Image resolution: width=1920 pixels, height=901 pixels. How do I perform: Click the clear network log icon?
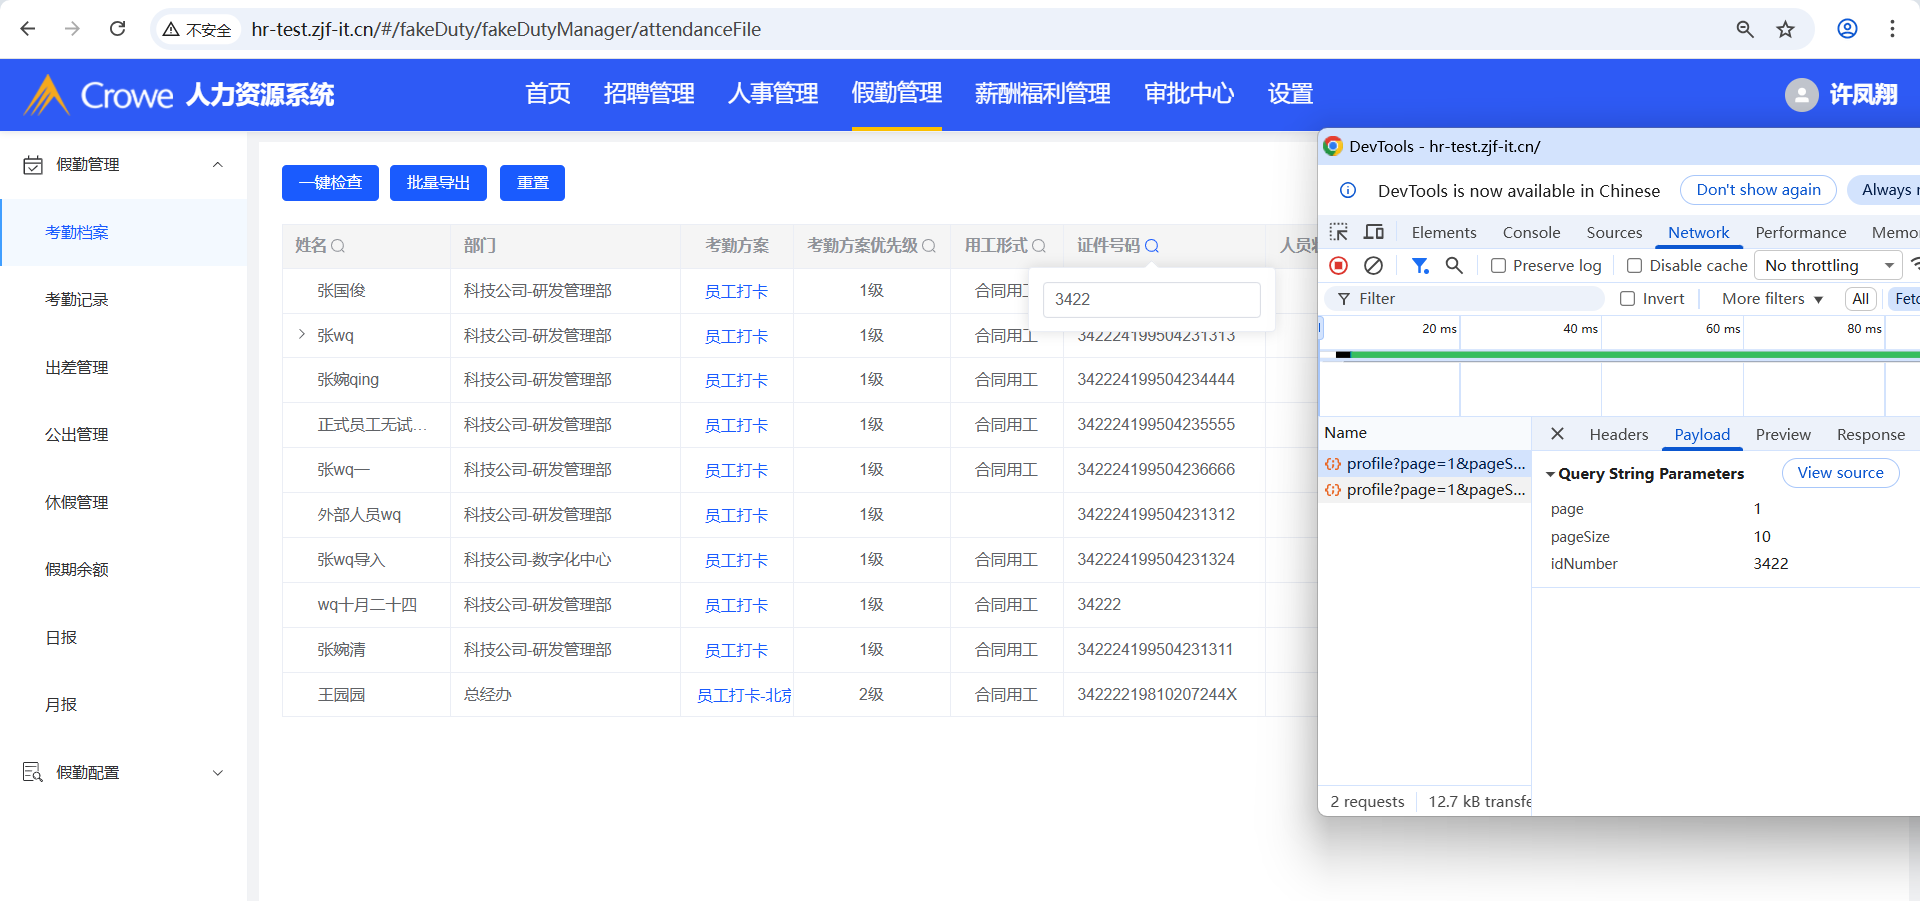[x=1374, y=265]
